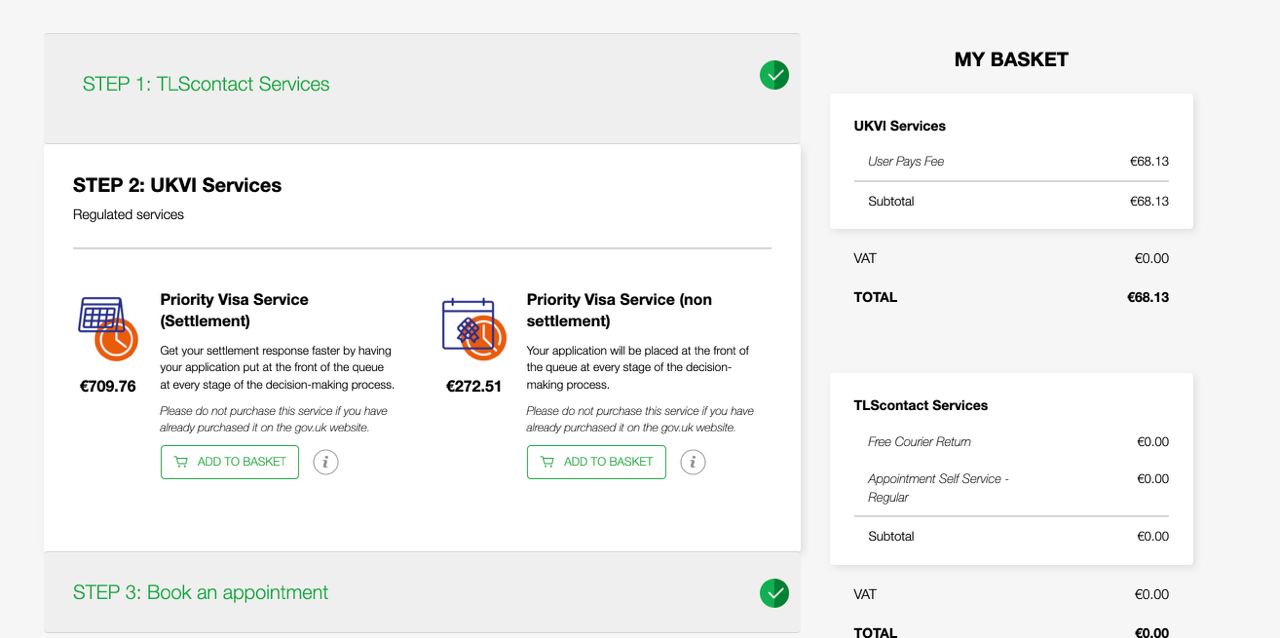
Task: Add Priority Visa Service (Settlement) to basket
Action: coord(230,462)
